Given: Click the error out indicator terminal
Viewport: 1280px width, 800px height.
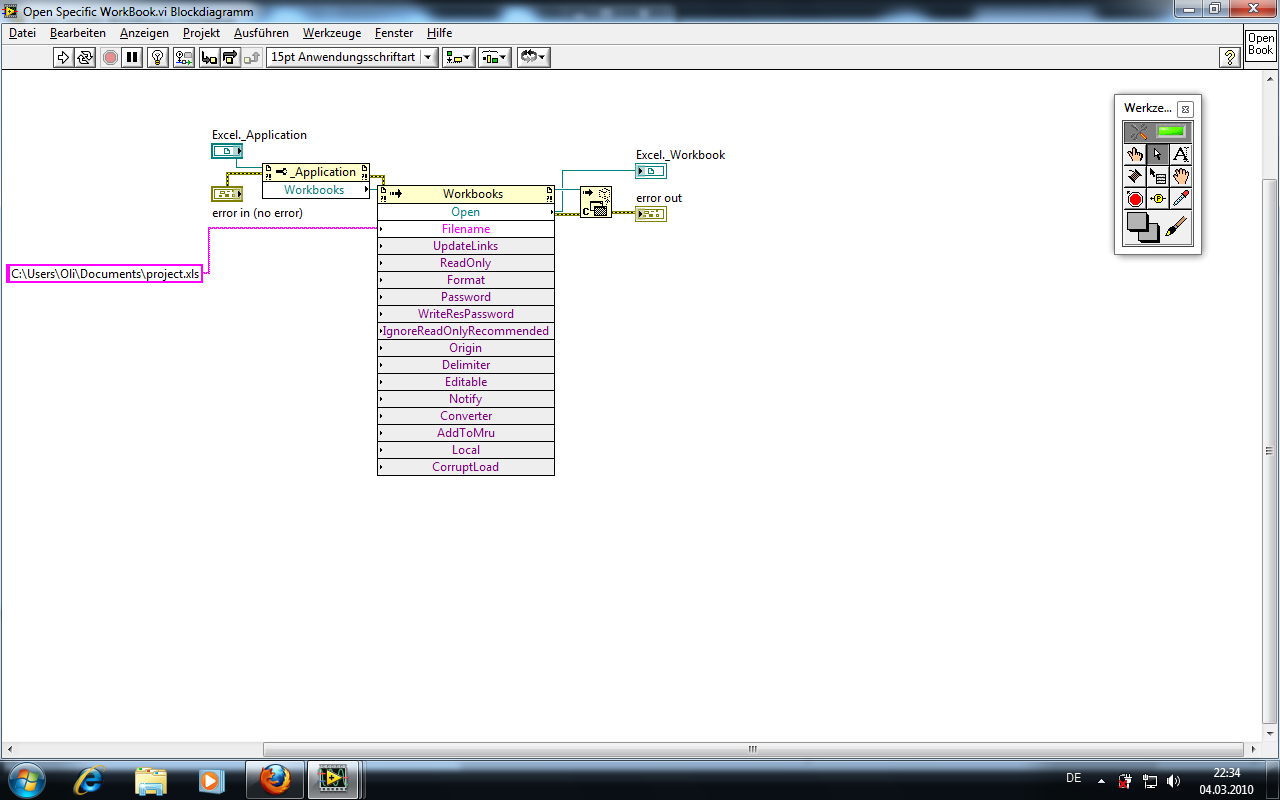Looking at the screenshot, I should click(651, 214).
